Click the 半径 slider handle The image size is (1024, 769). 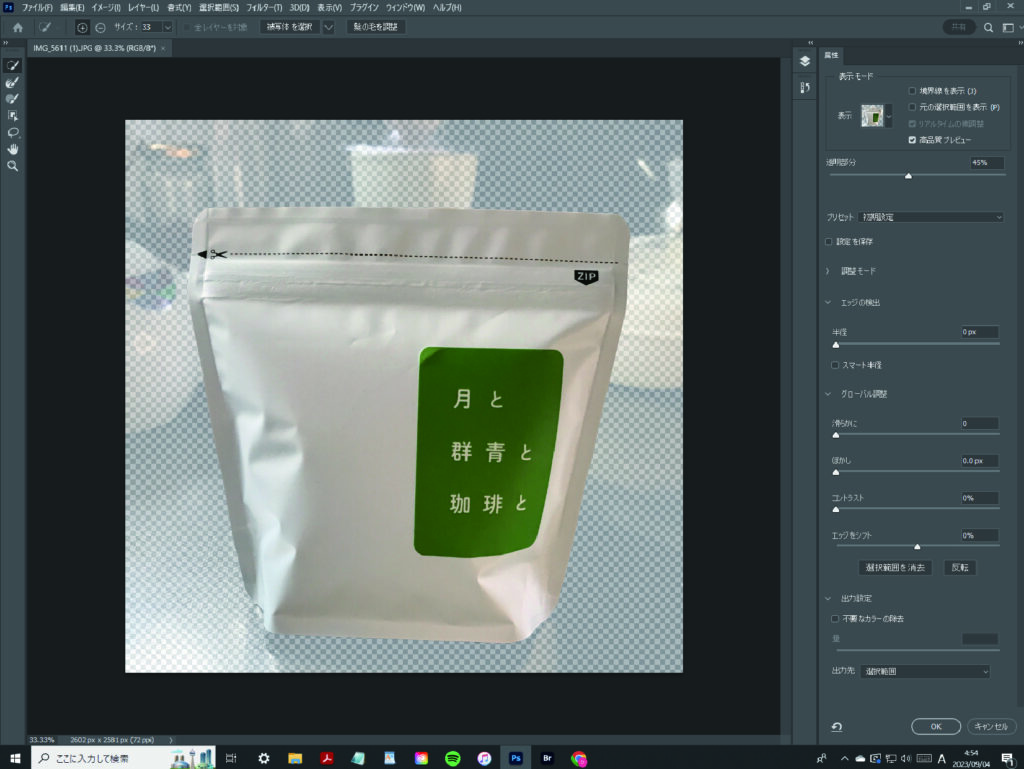[x=836, y=345]
